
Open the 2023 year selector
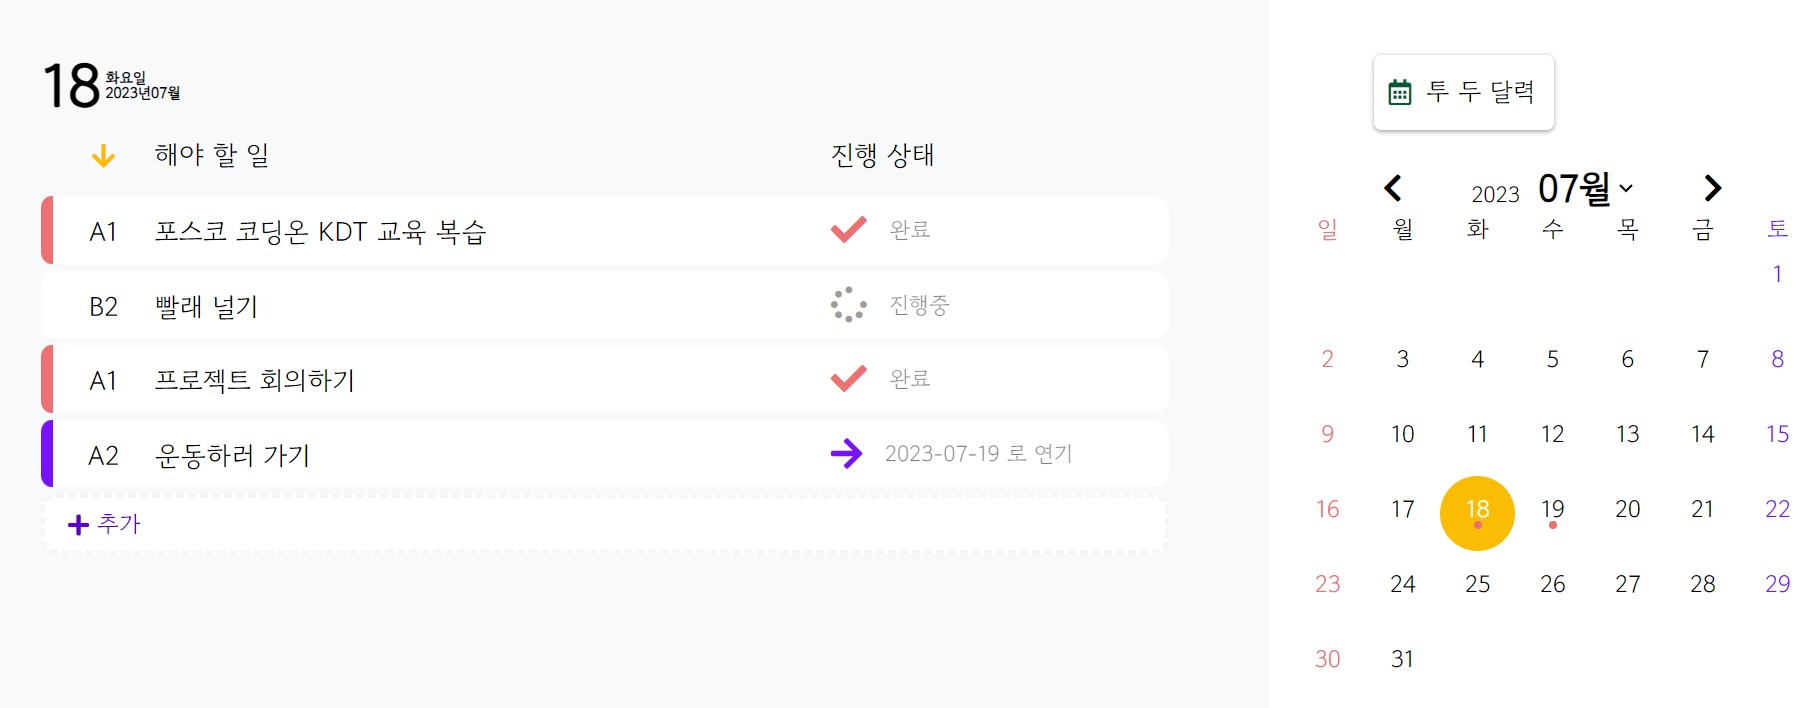click(1495, 194)
